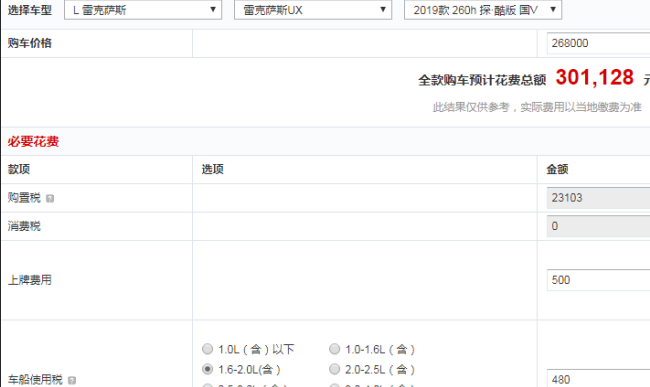Click the 购置税 amount field 23103

click(598, 198)
